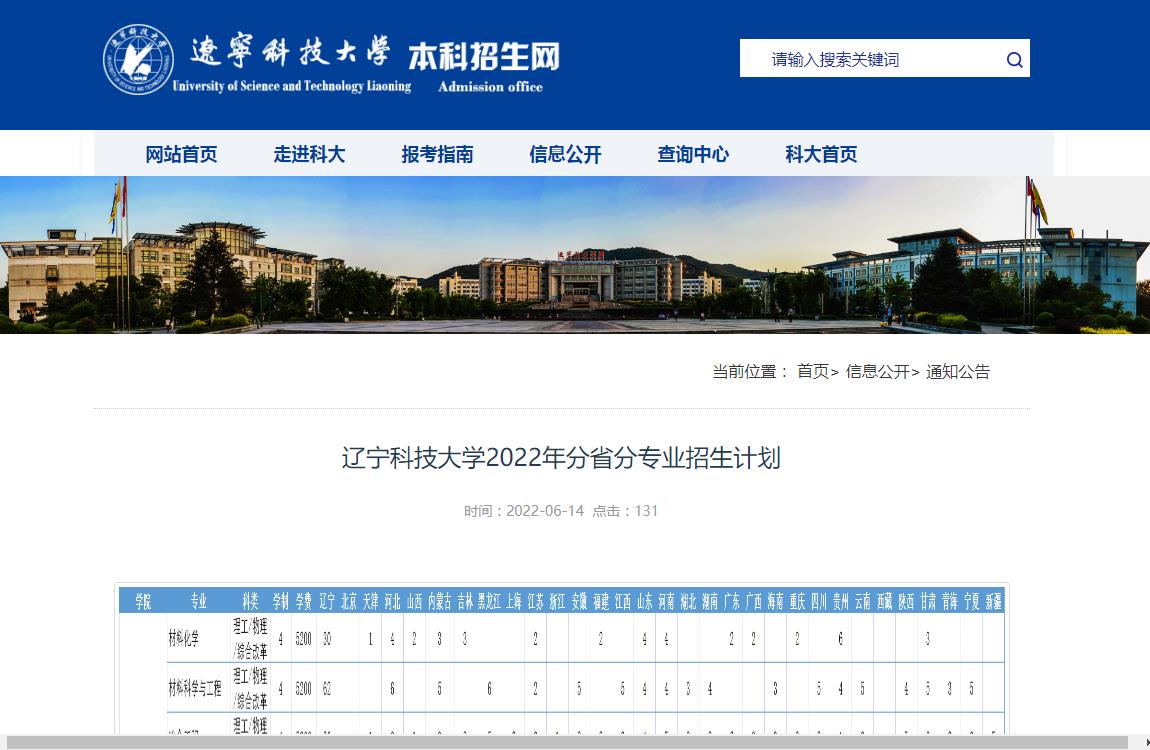The height and width of the screenshot is (750, 1150).
Task: Click the 材料化学 major cell
Action: 183,639
